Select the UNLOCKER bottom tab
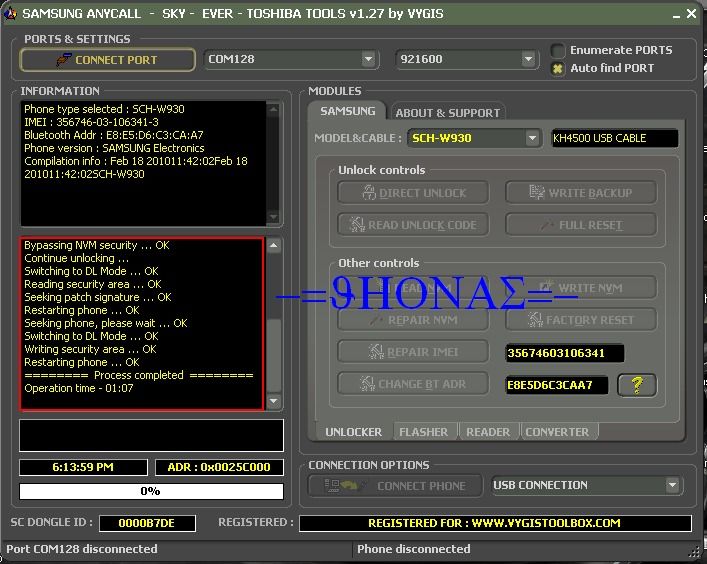 click(x=354, y=432)
